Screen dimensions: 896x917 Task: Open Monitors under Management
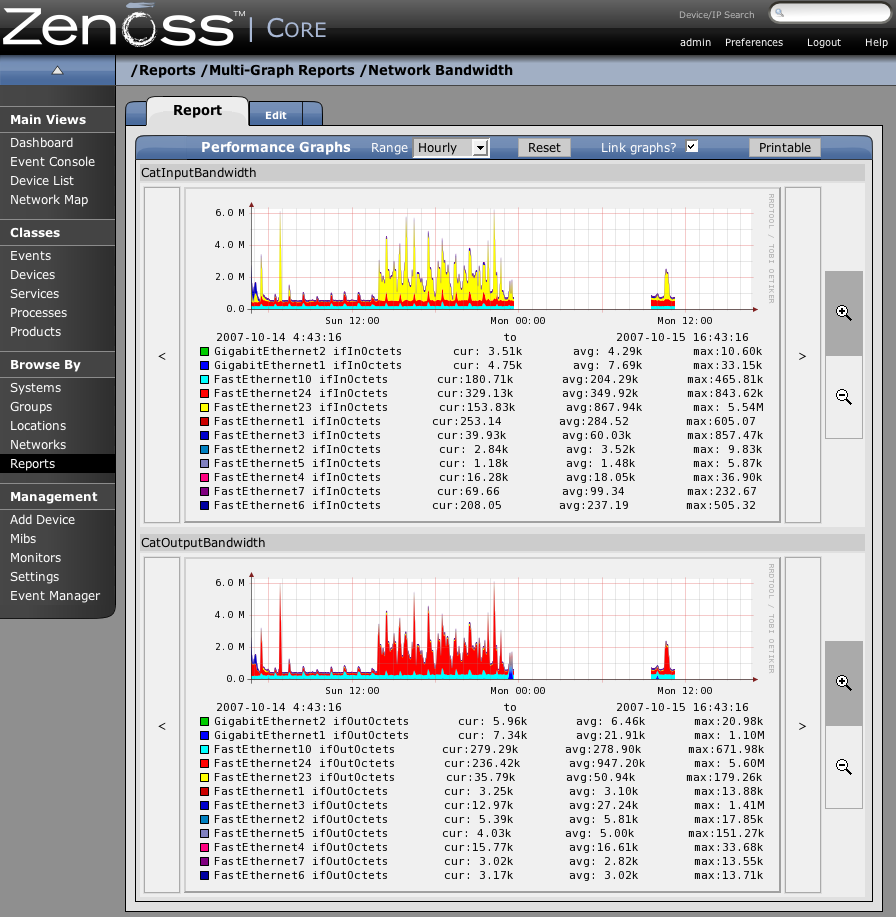35,557
